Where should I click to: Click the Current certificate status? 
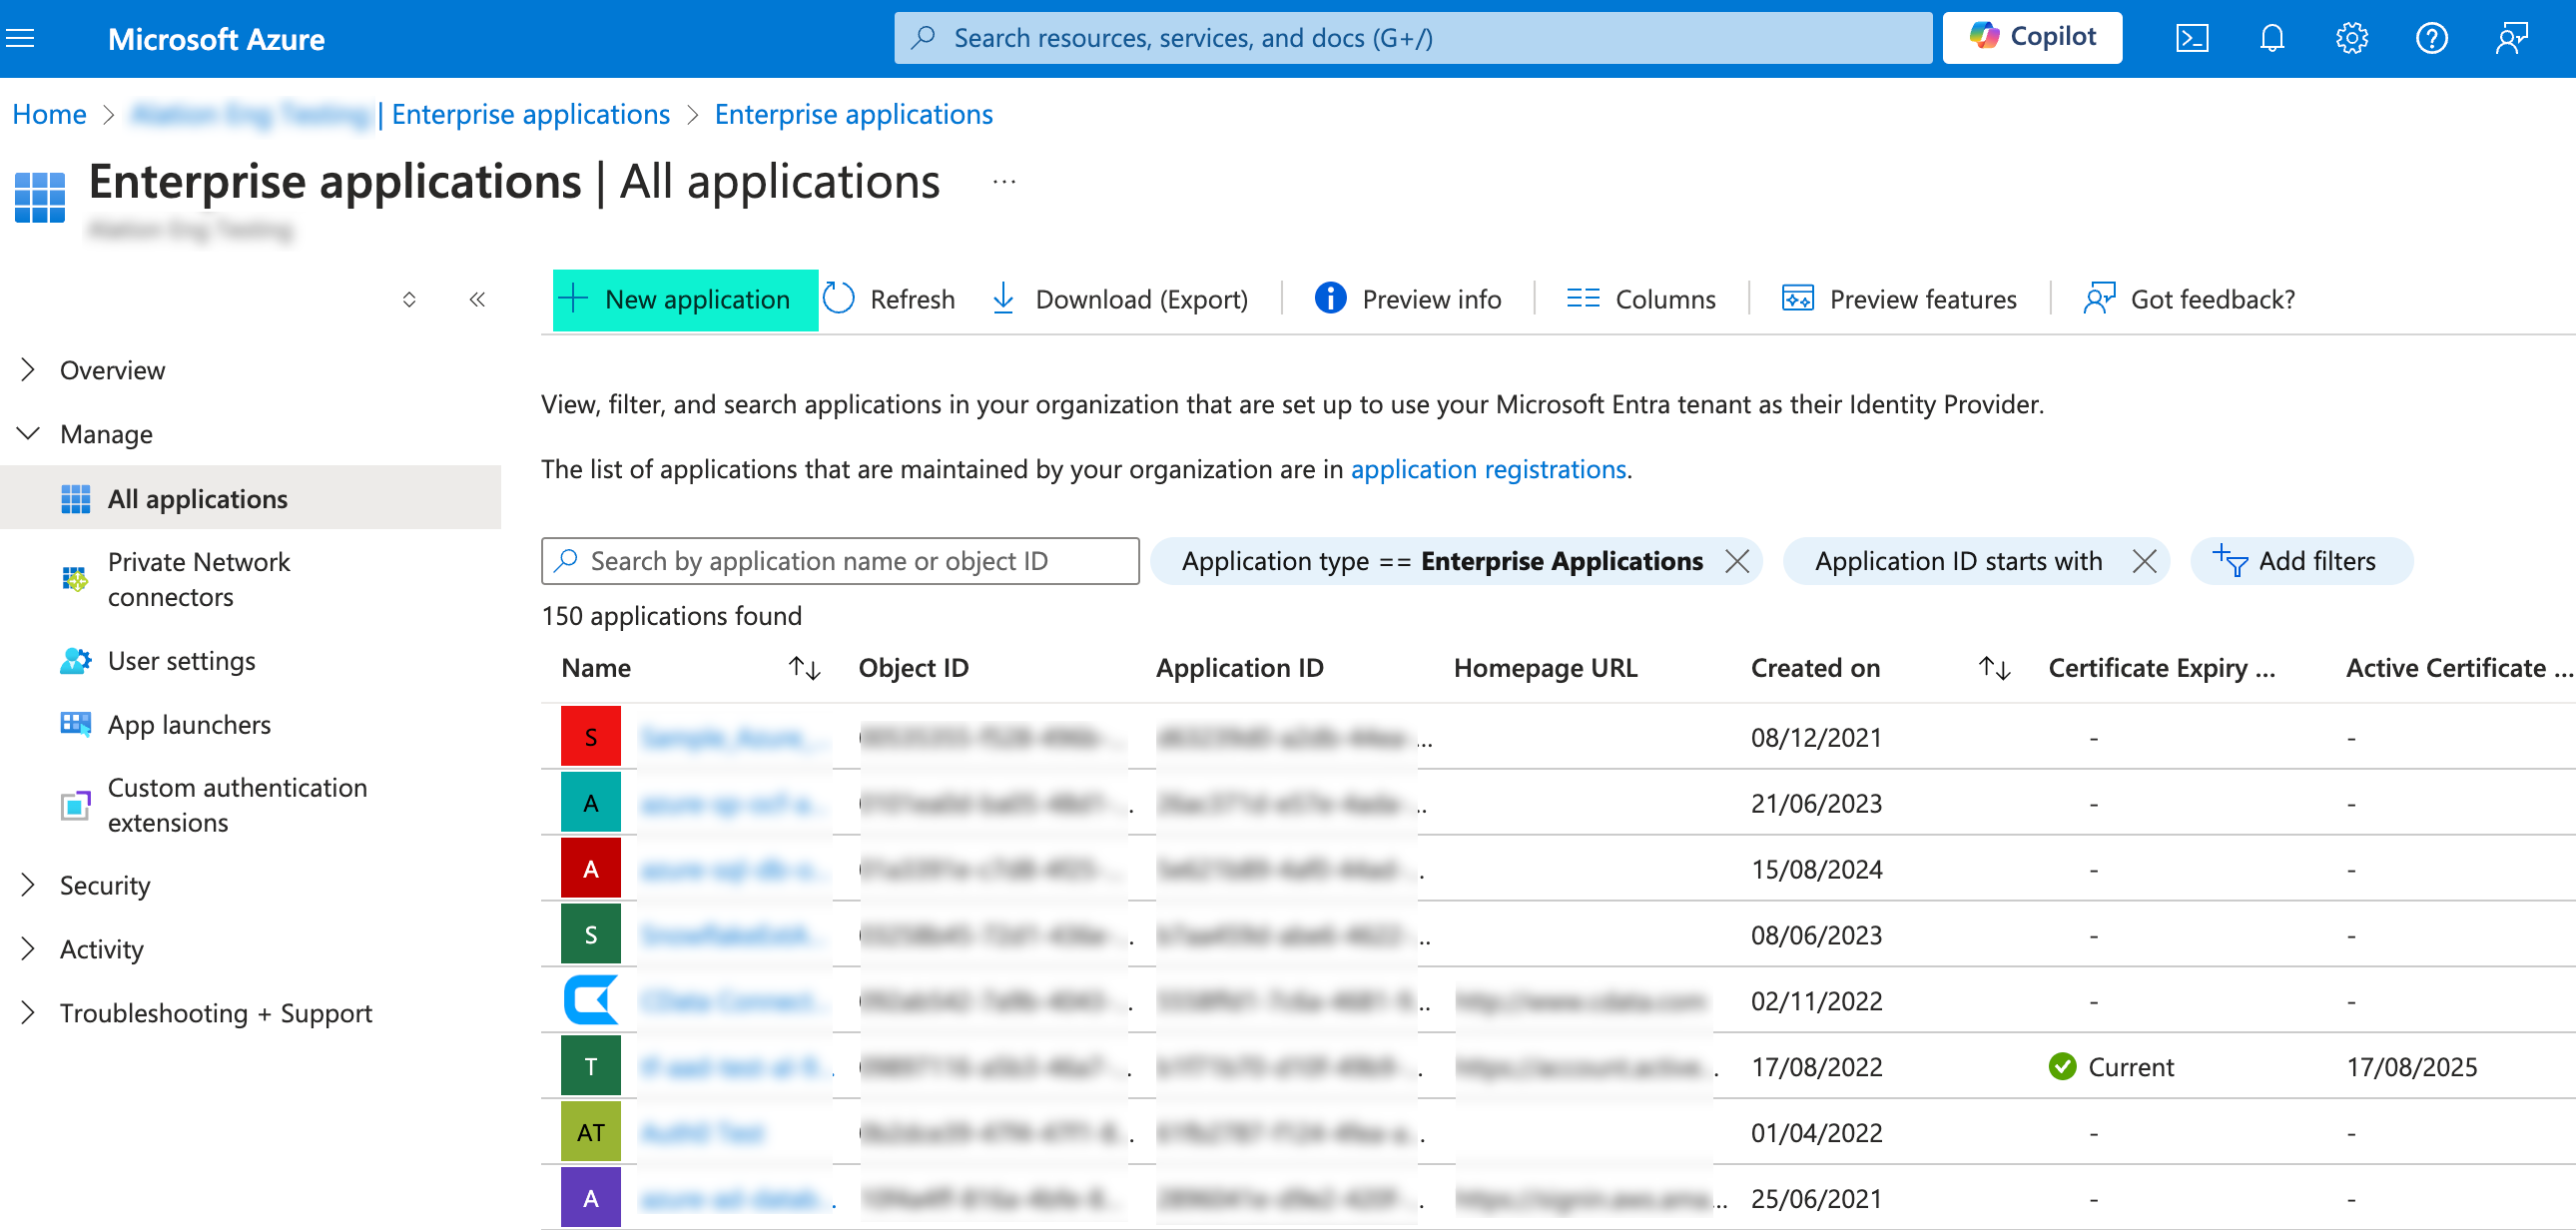click(2111, 1067)
